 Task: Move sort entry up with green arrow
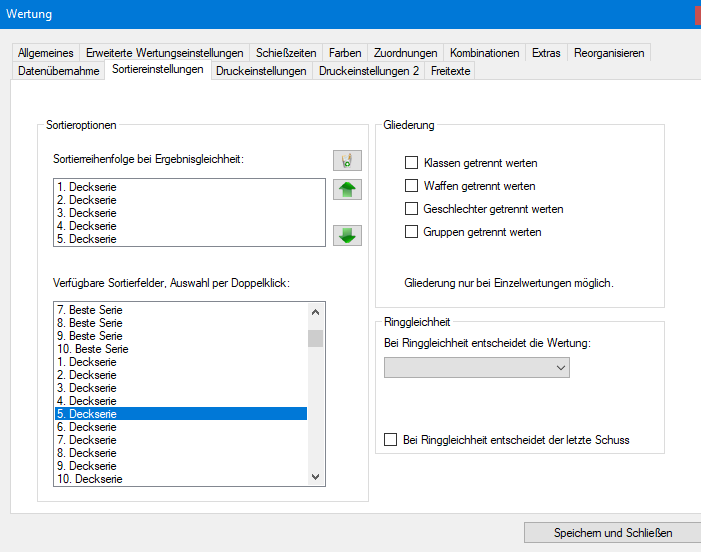[x=347, y=189]
